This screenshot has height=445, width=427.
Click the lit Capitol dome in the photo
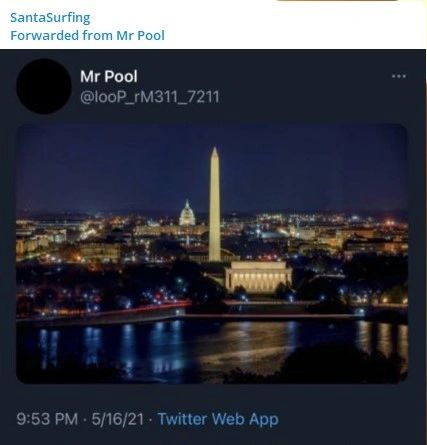(187, 213)
